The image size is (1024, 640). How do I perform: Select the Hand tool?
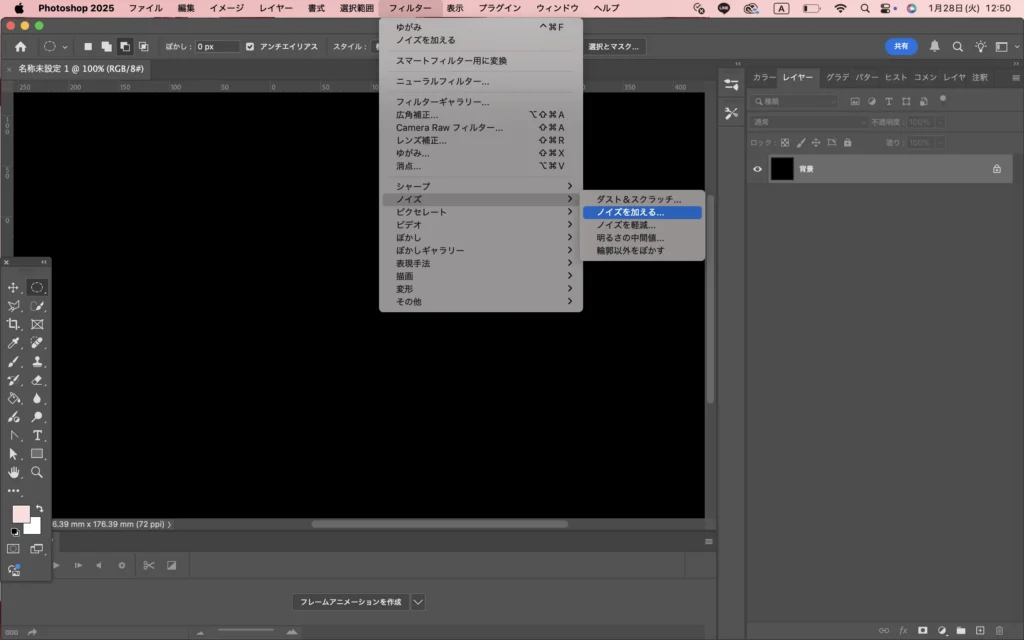coord(14,472)
